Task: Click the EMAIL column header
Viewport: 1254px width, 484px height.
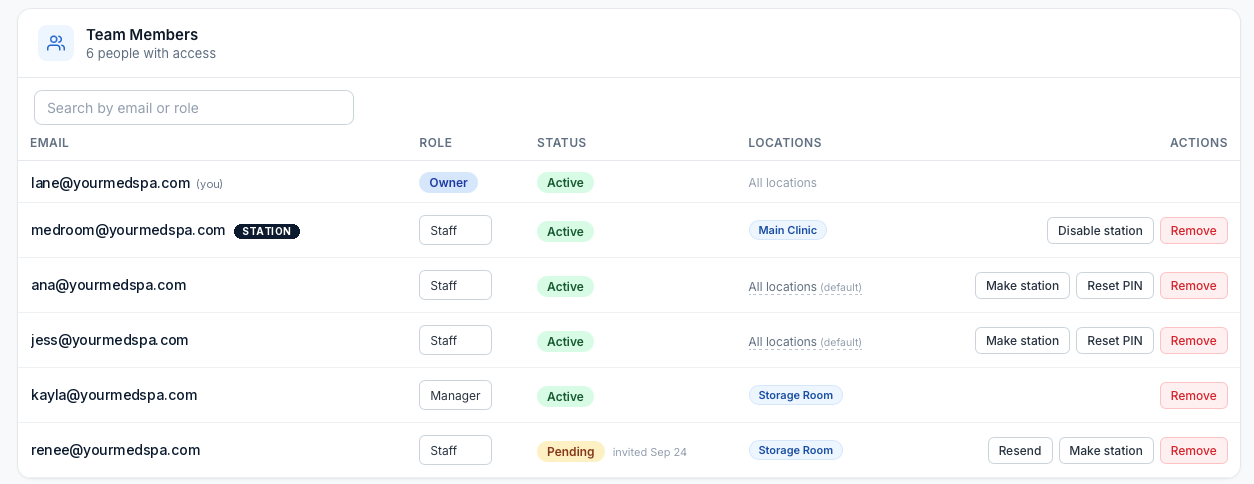Action: (49, 143)
